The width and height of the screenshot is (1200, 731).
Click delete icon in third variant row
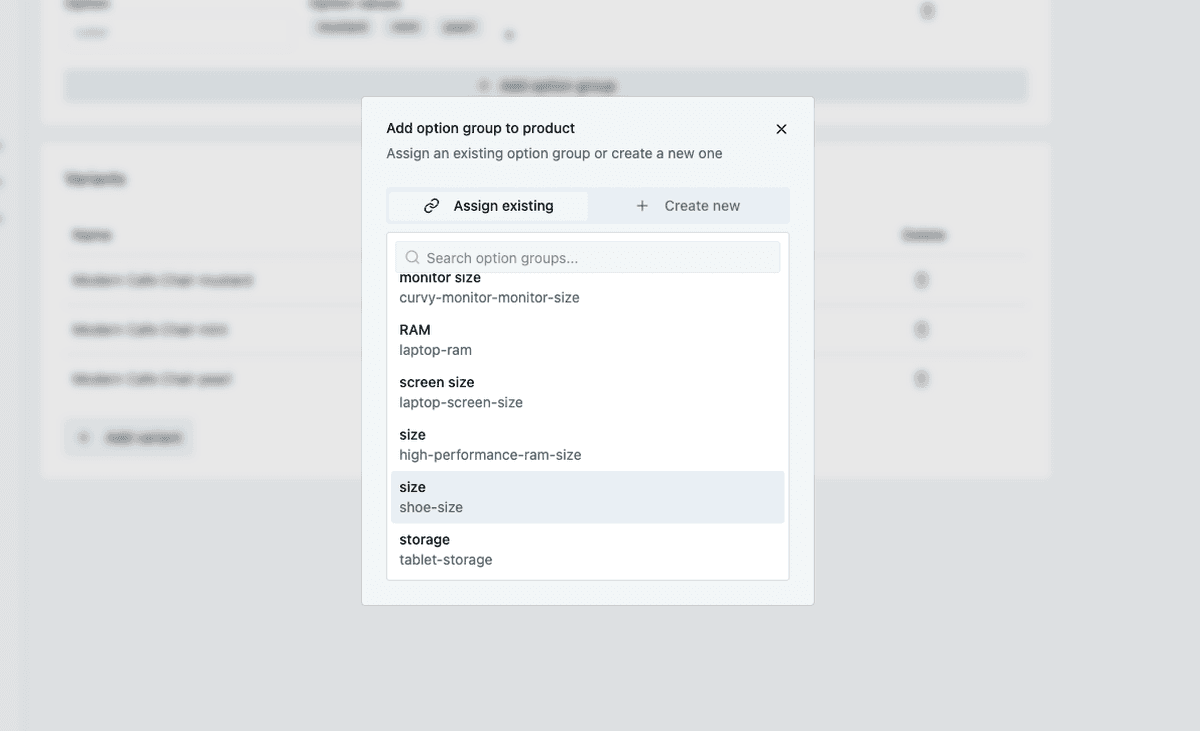click(921, 379)
